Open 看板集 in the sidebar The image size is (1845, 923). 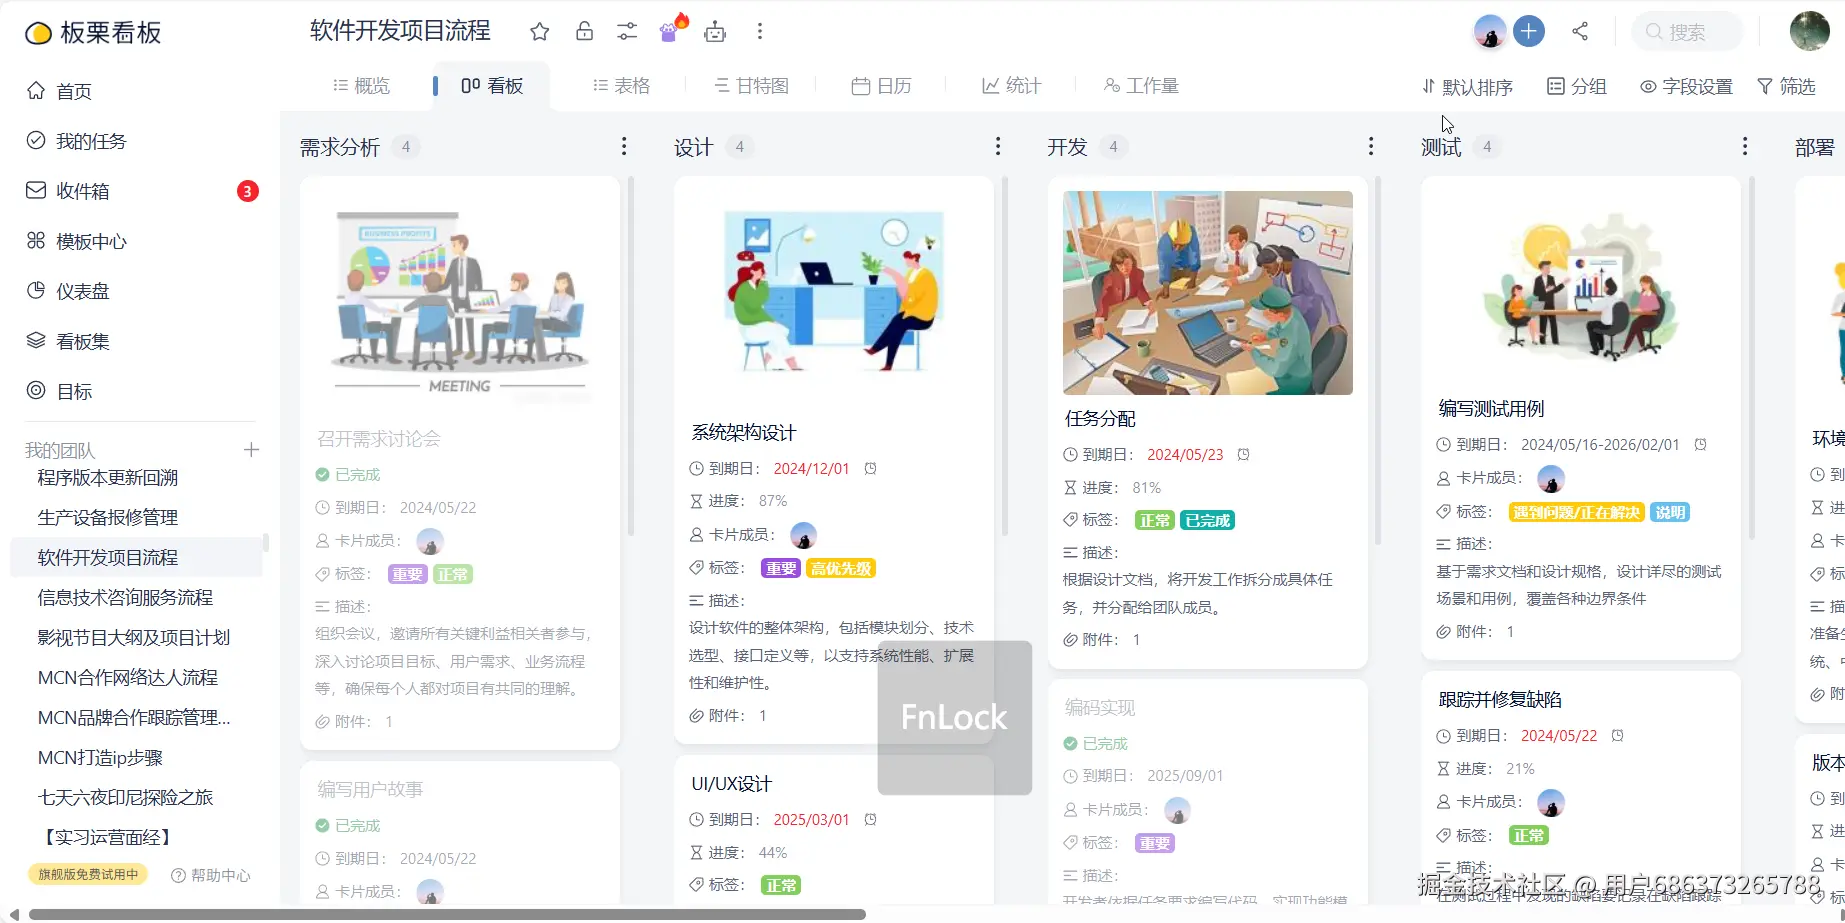68,341
